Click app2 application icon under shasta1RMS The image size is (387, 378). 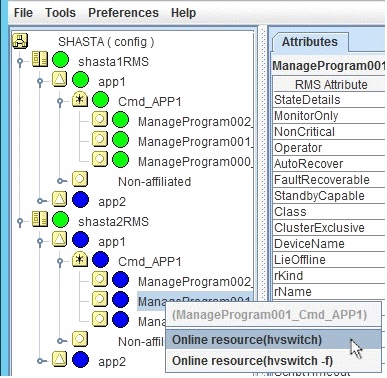(60, 200)
